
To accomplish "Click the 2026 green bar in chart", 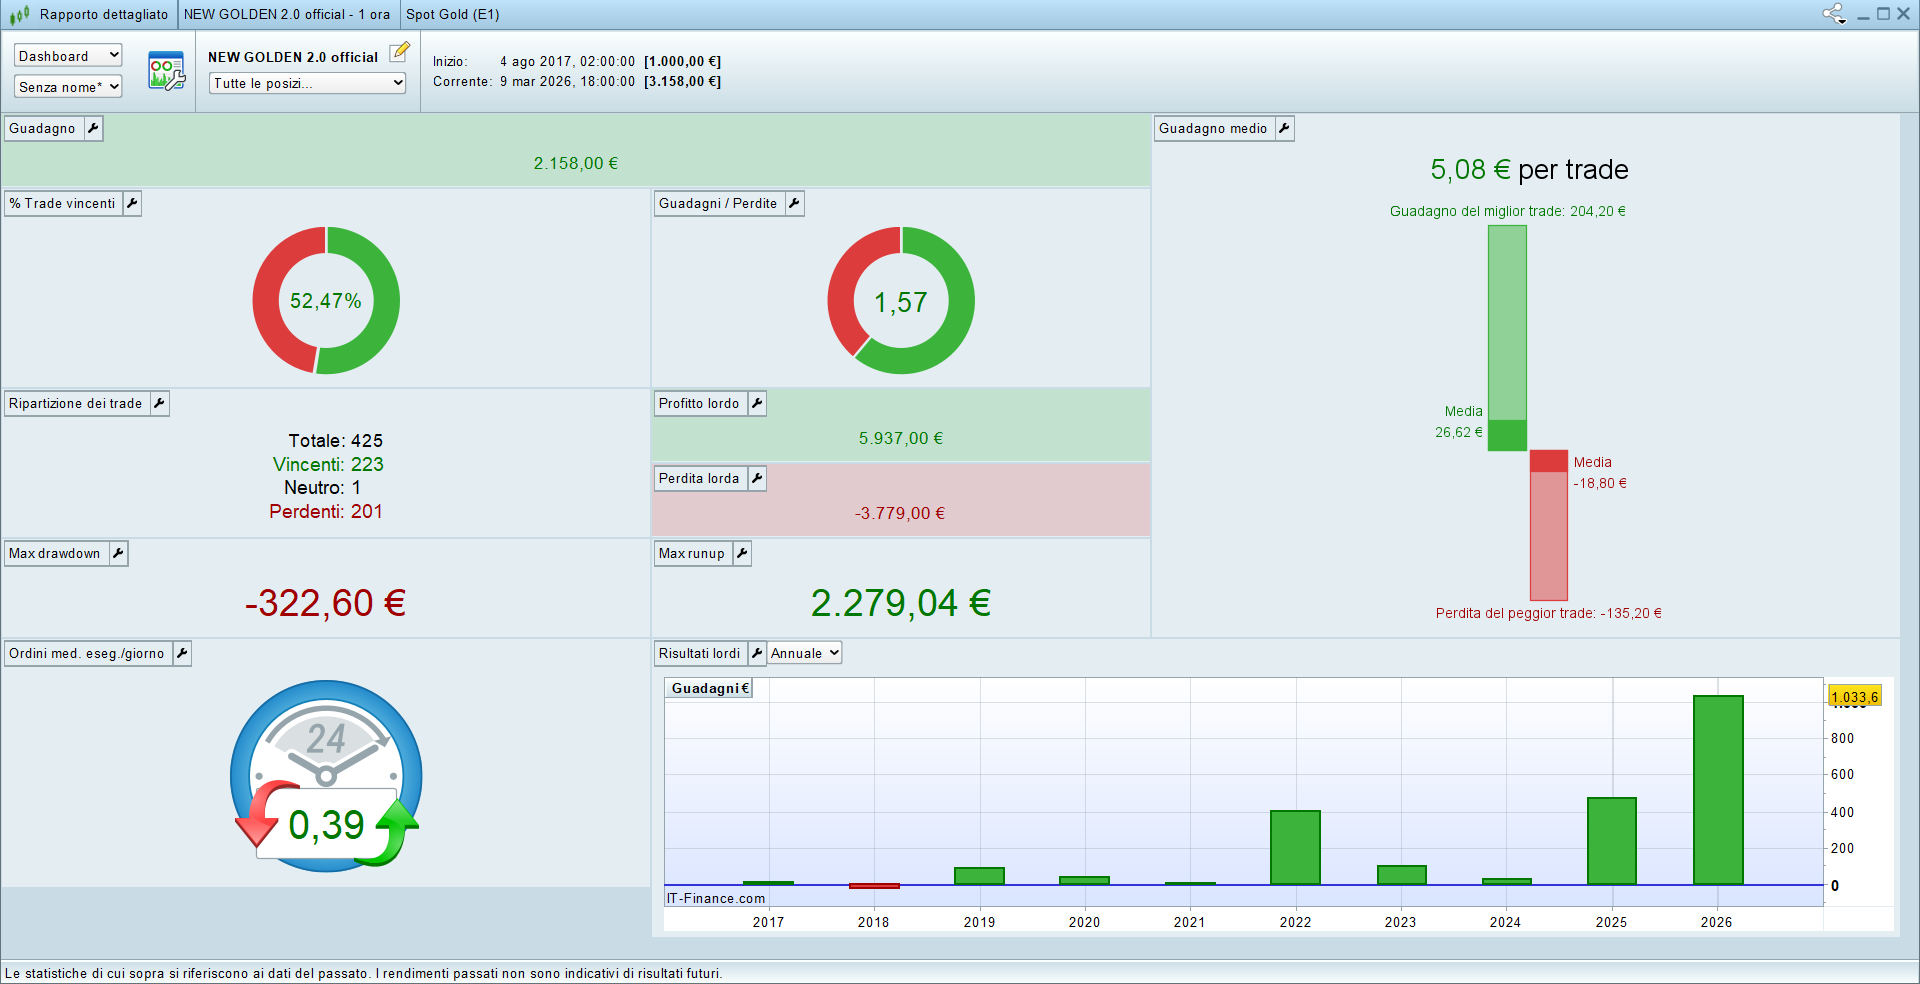I will 1718,790.
